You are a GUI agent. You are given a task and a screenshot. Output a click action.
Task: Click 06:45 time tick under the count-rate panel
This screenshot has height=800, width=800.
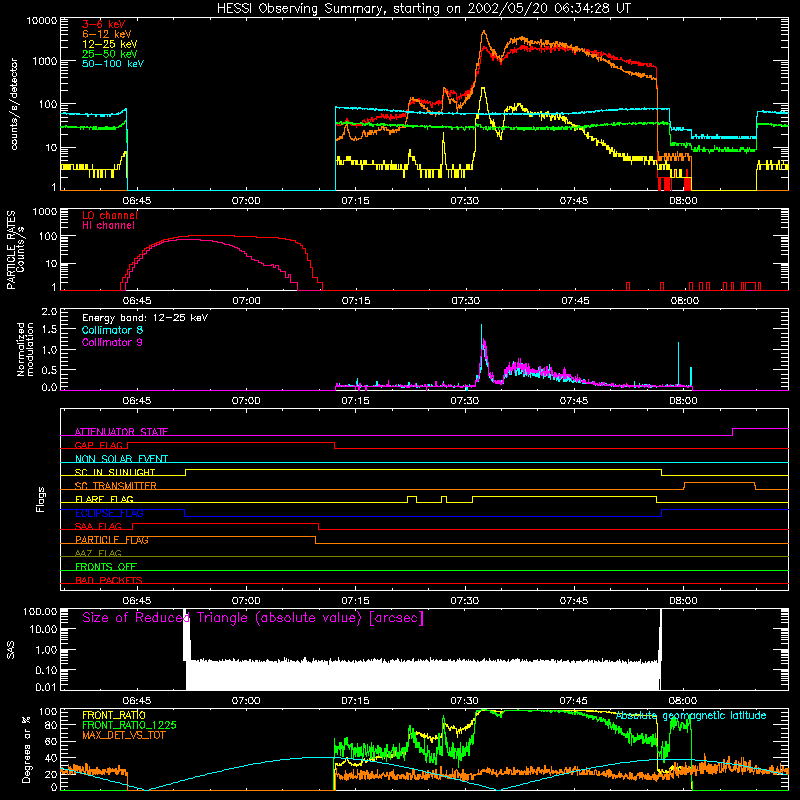(136, 201)
